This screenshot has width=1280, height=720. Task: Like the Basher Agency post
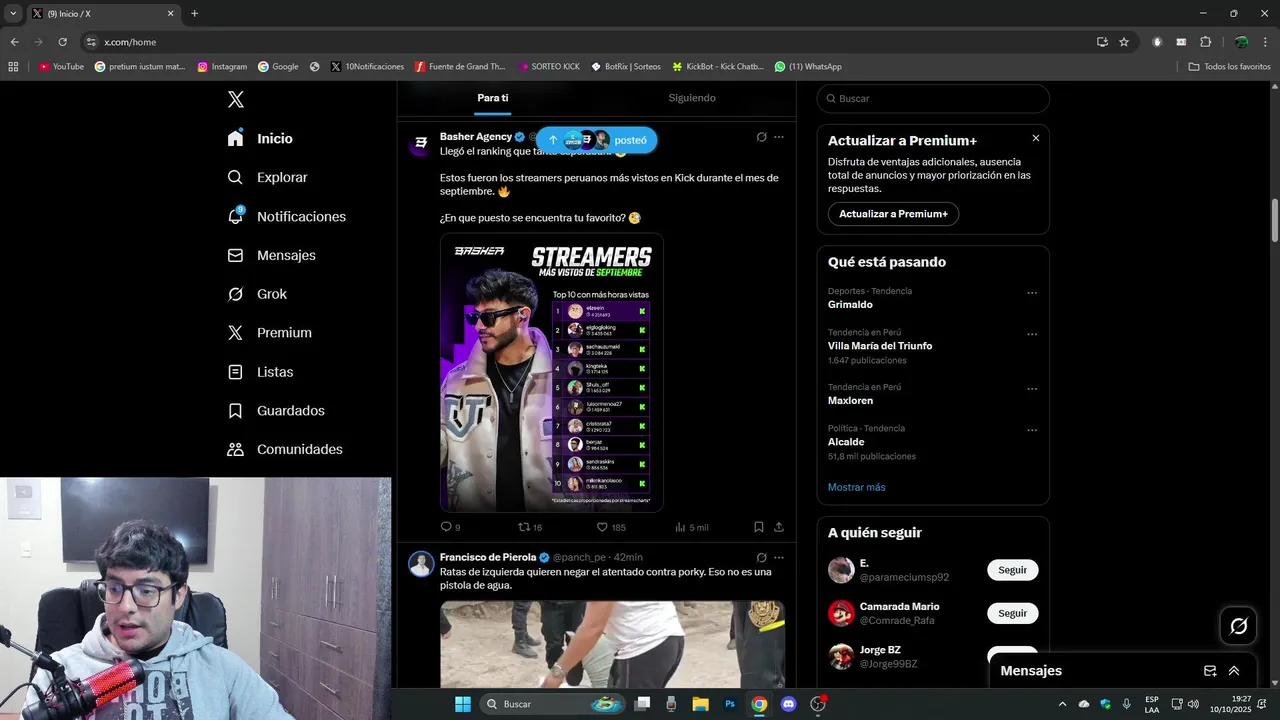pos(610,527)
